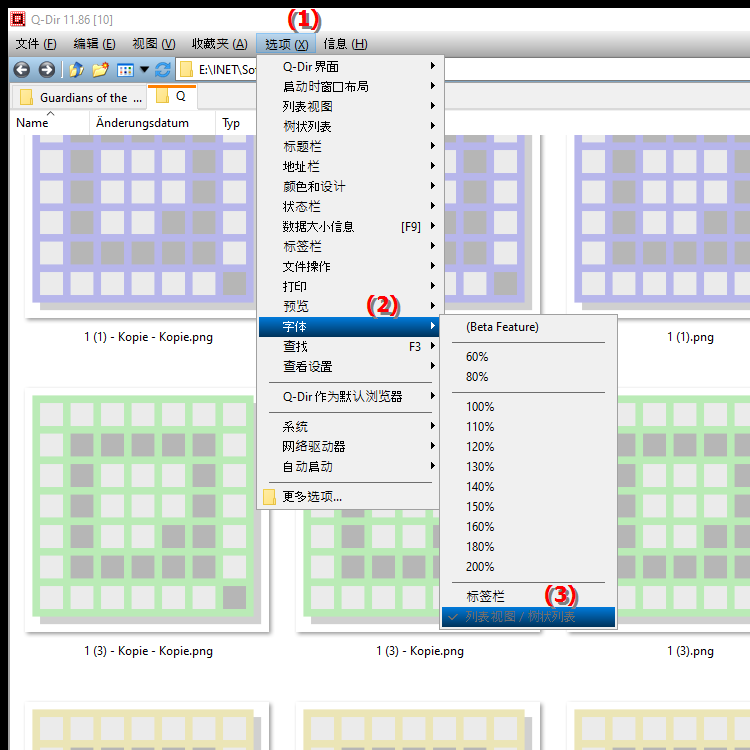The height and width of the screenshot is (750, 750).
Task: Set font size to 150%
Action: 529,507
